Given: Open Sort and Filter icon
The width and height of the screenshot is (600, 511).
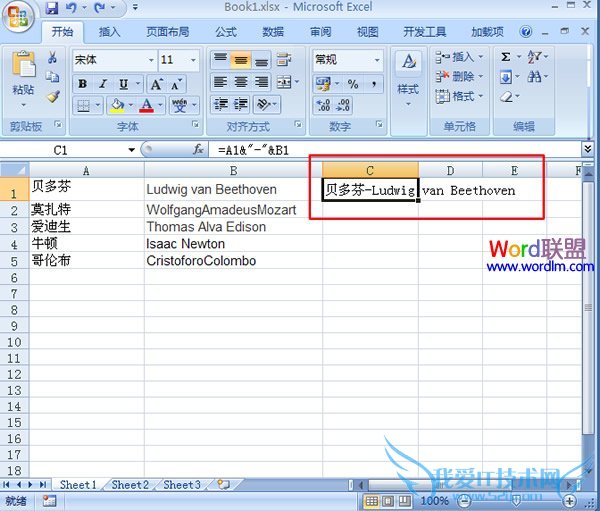Looking at the screenshot, I should click(x=535, y=57).
